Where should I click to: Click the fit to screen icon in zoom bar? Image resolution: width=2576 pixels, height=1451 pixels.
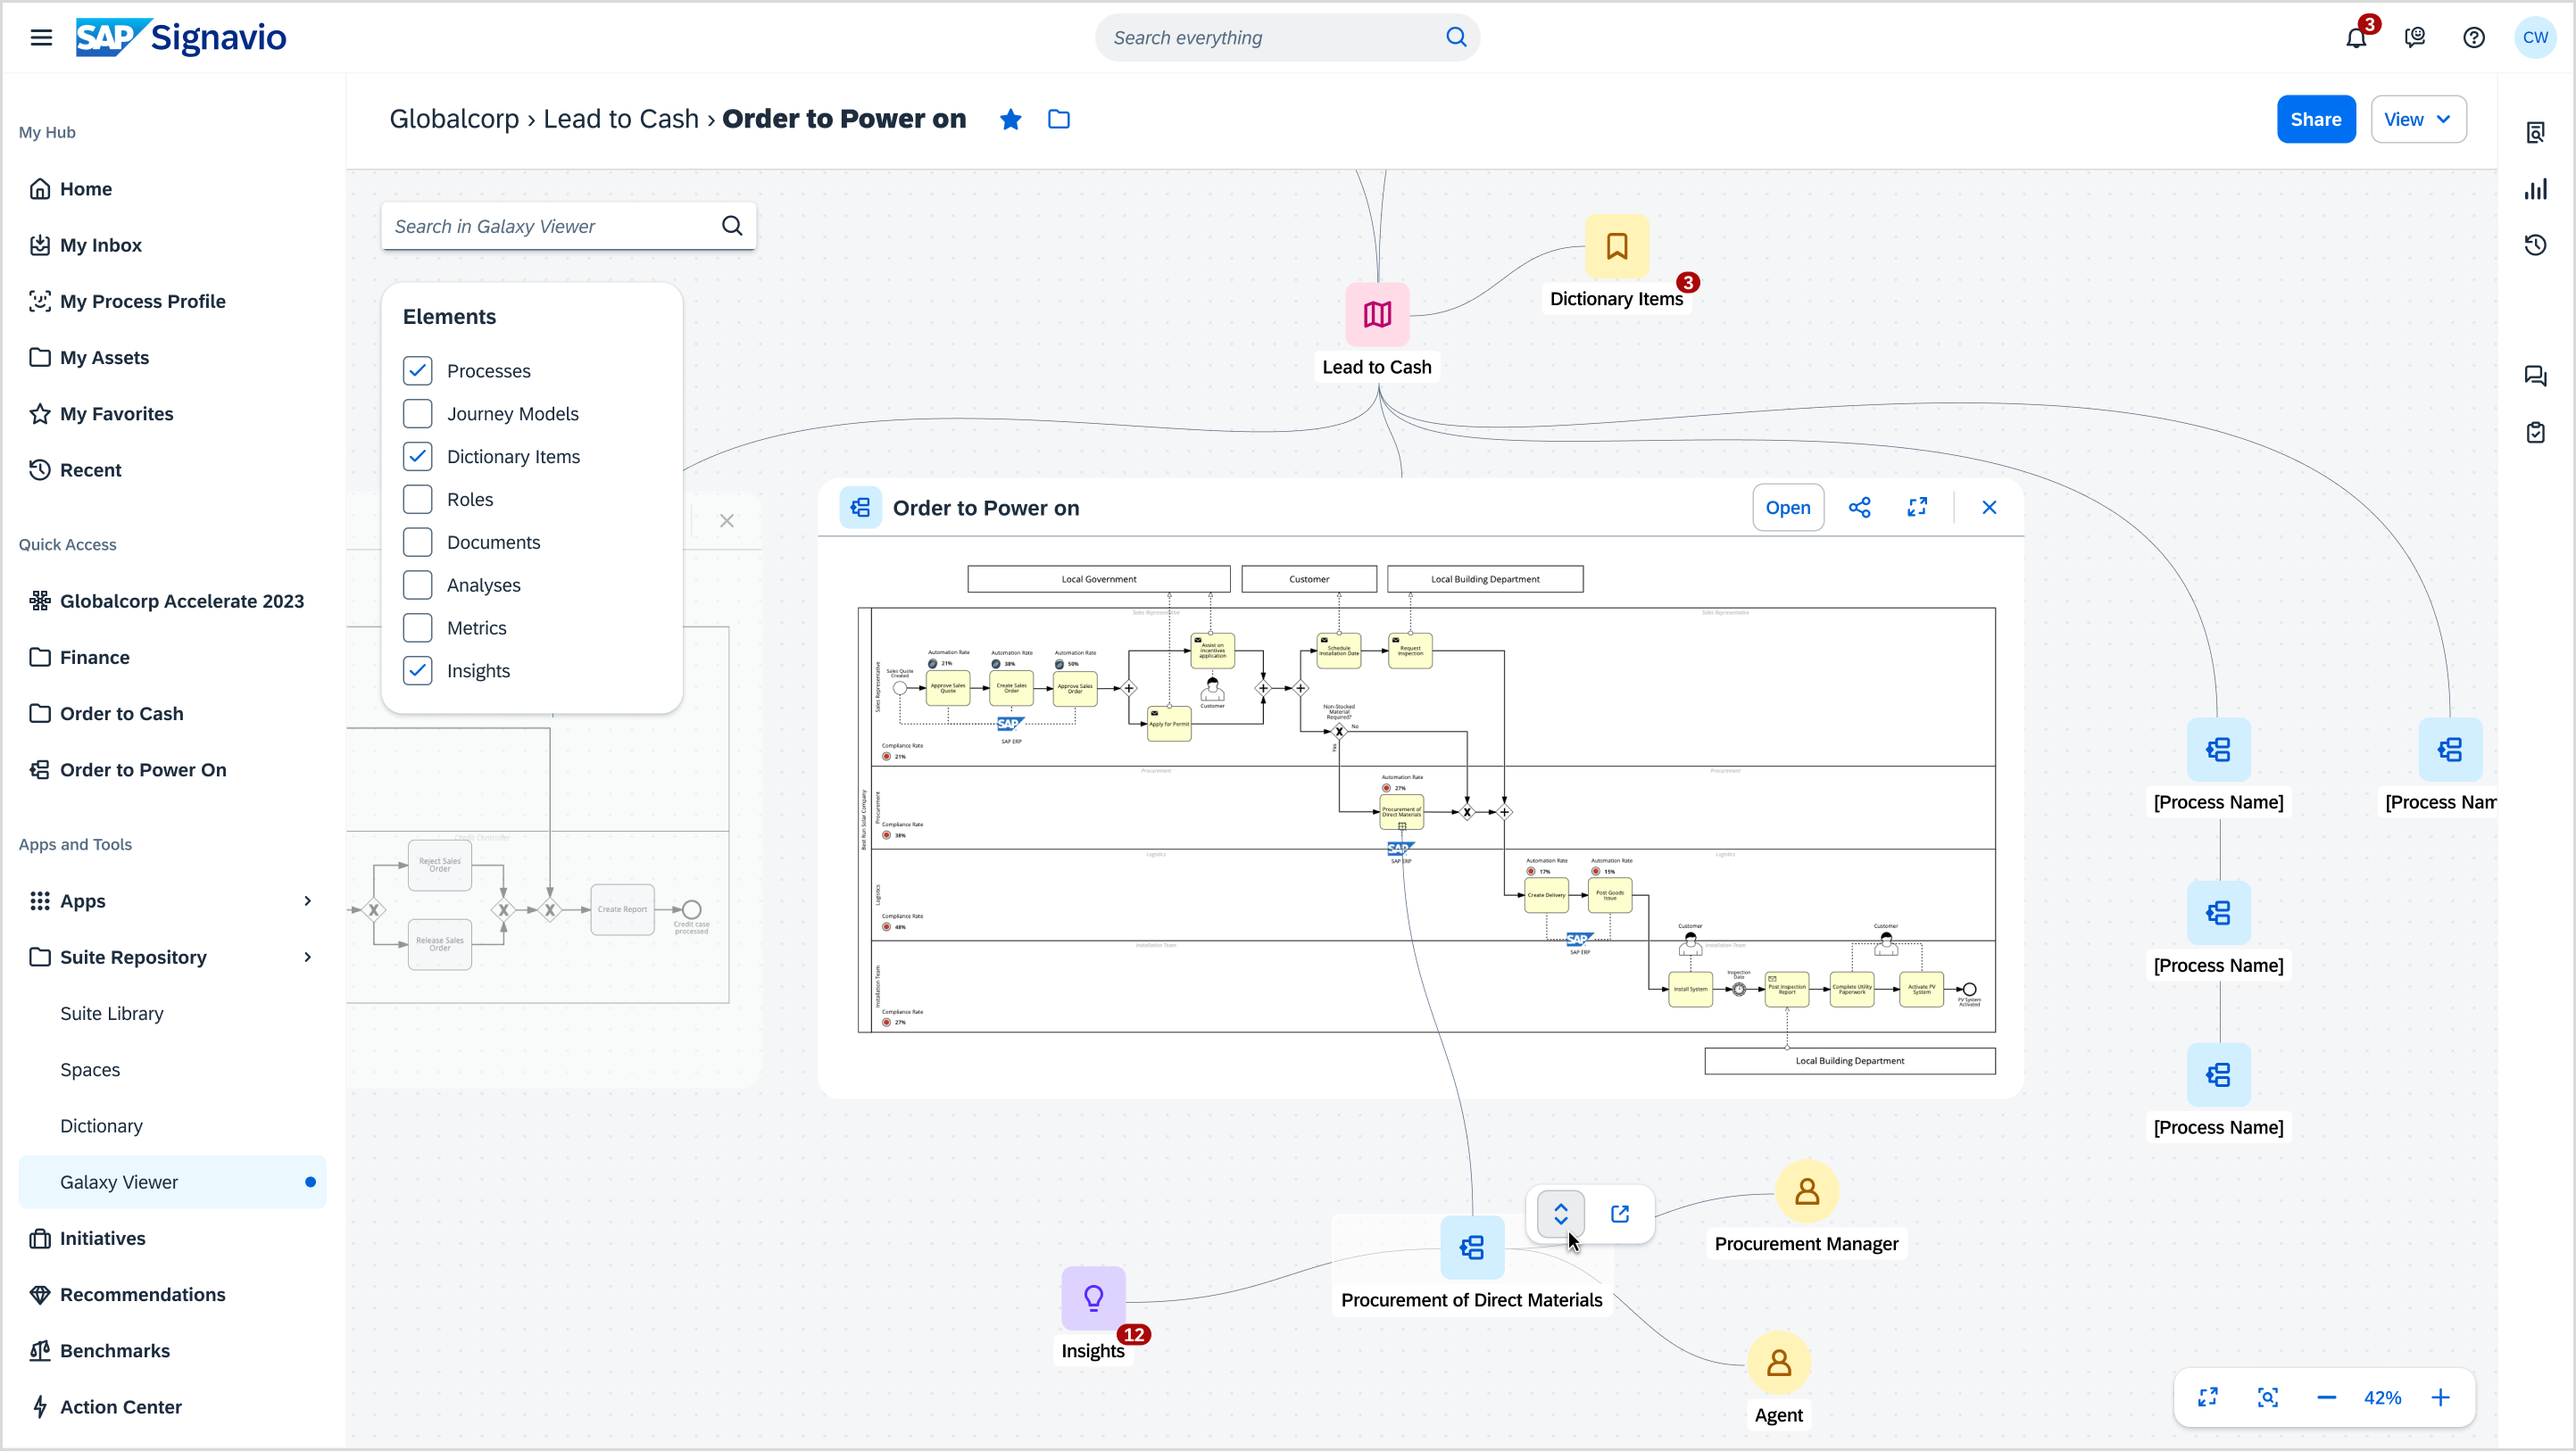2207,1398
